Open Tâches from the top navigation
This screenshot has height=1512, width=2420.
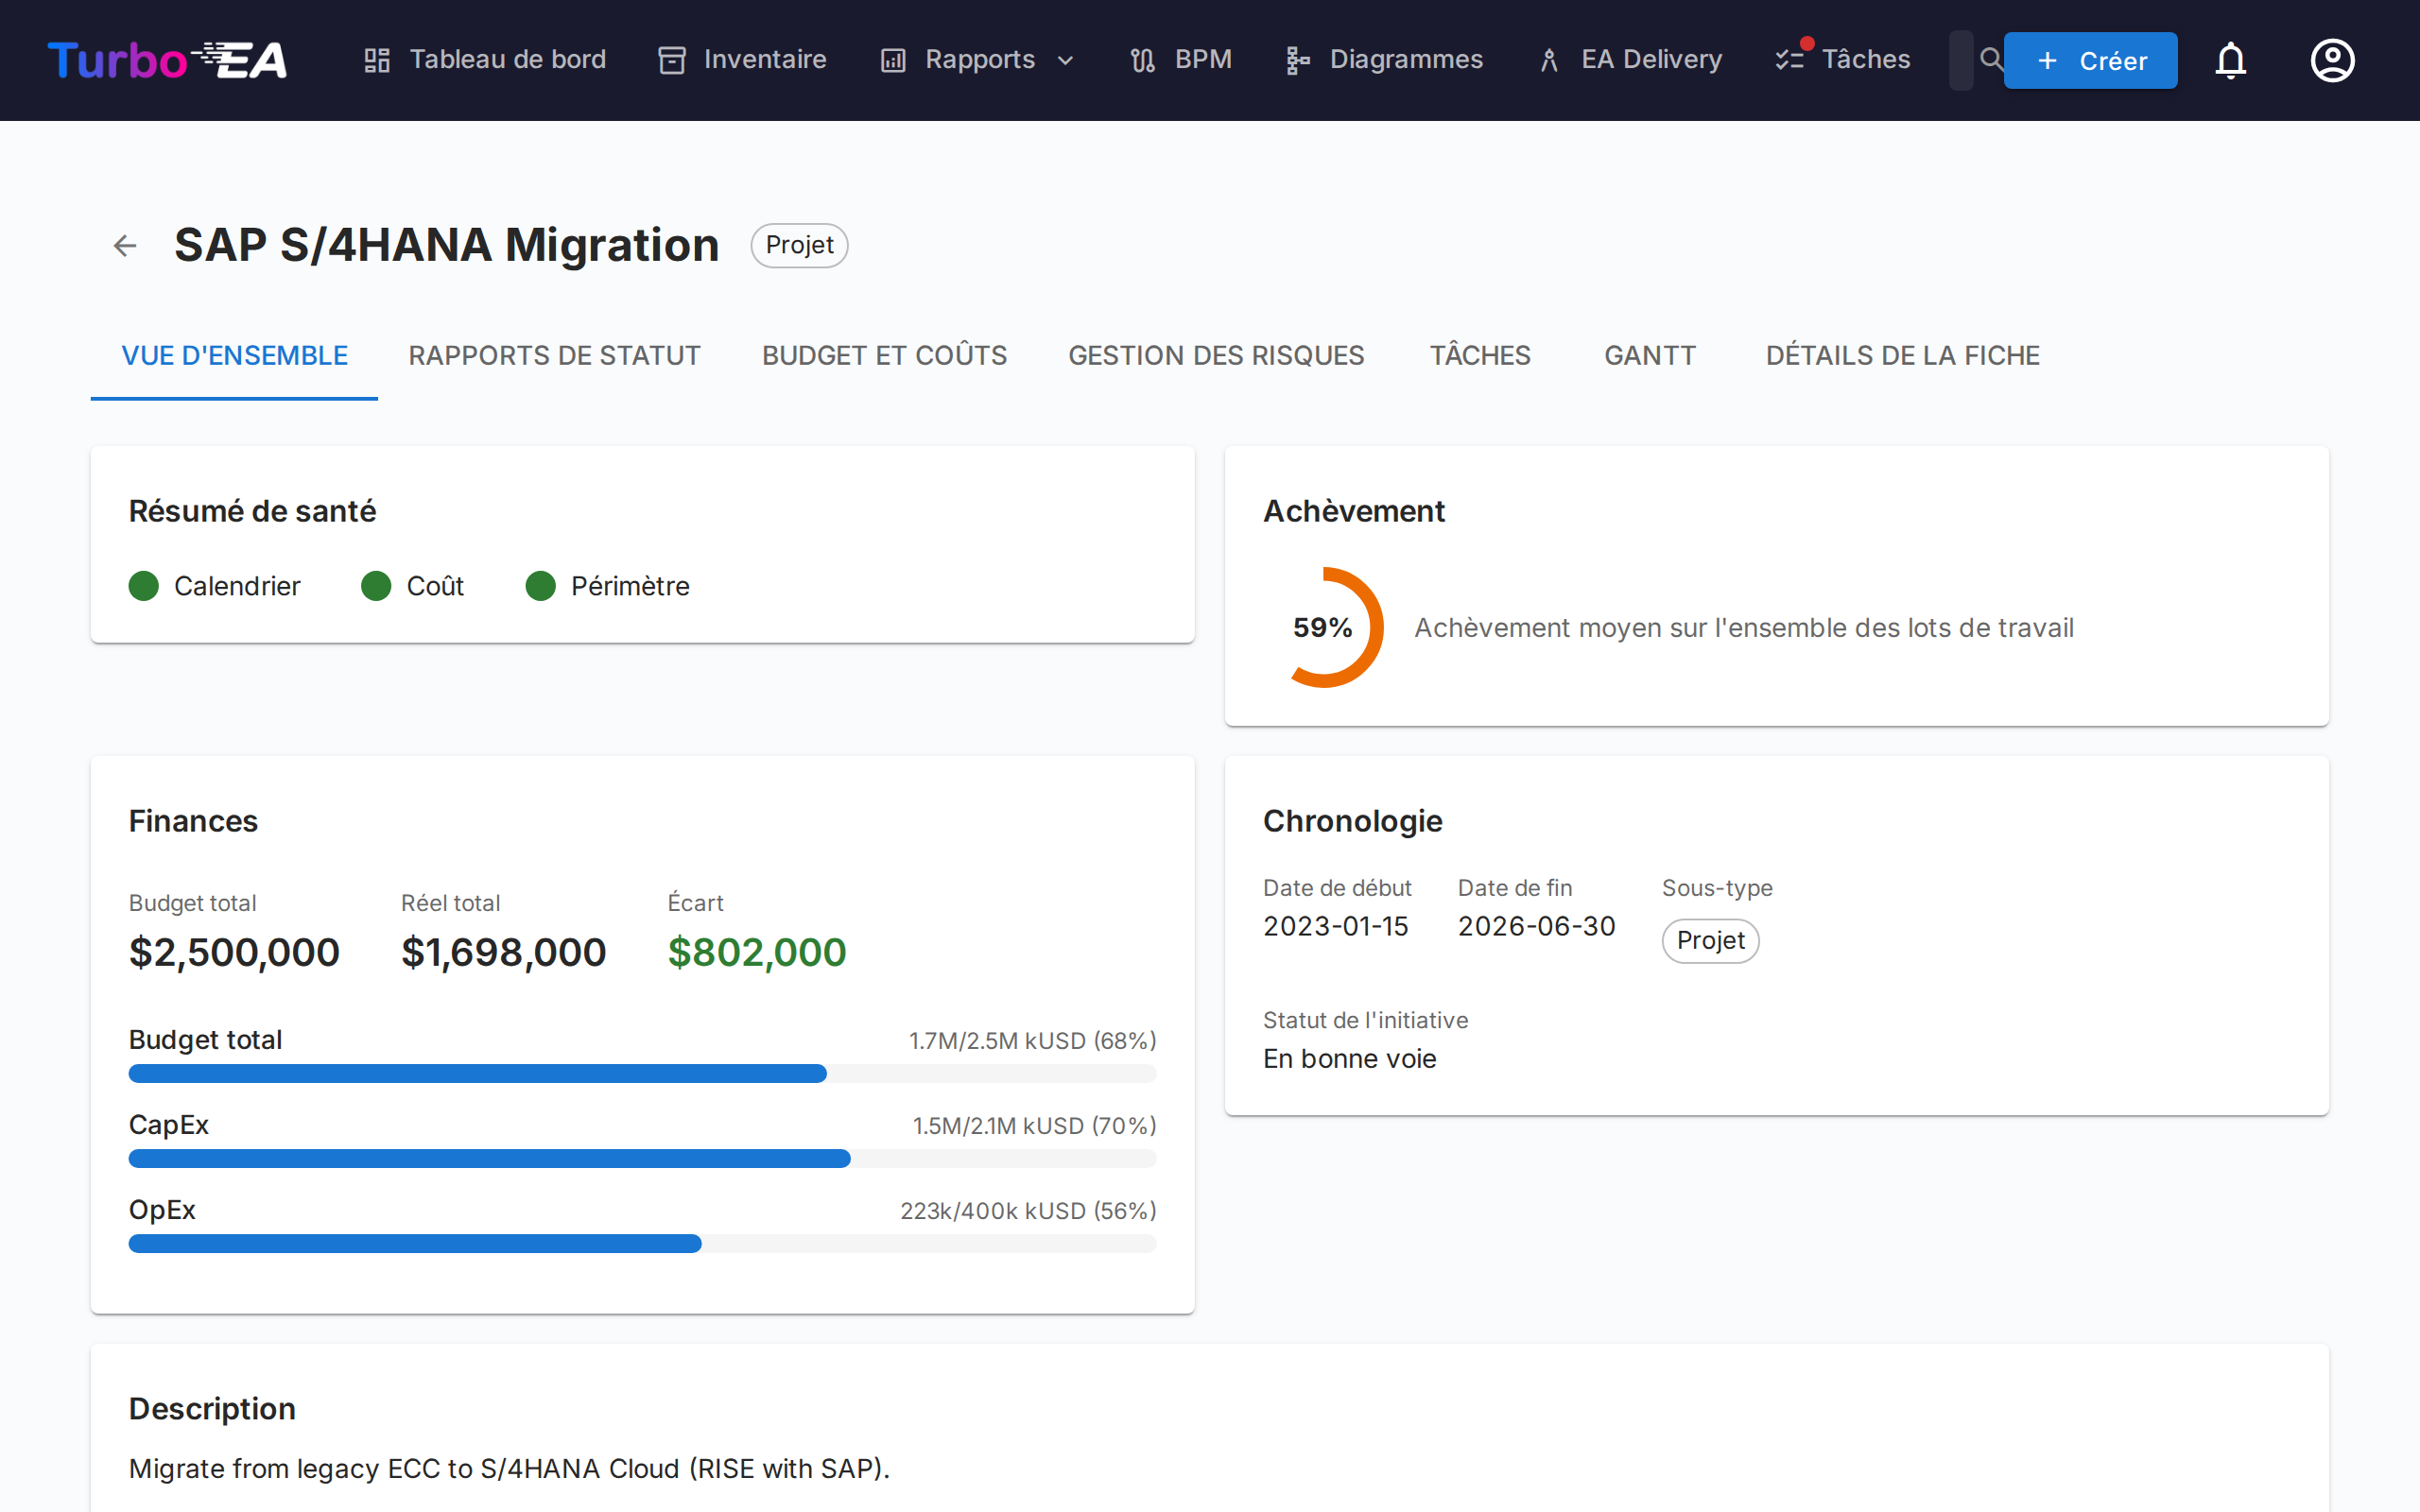click(x=1843, y=60)
